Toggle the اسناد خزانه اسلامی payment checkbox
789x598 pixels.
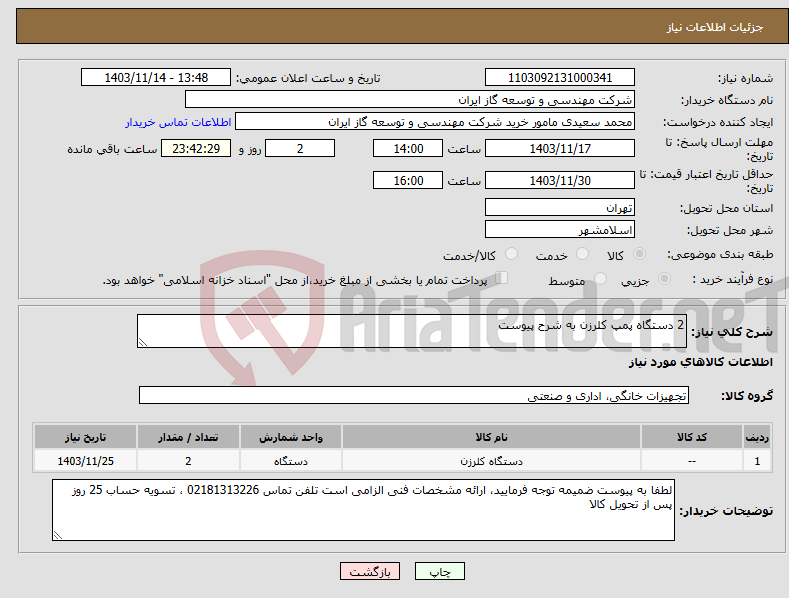point(502,278)
